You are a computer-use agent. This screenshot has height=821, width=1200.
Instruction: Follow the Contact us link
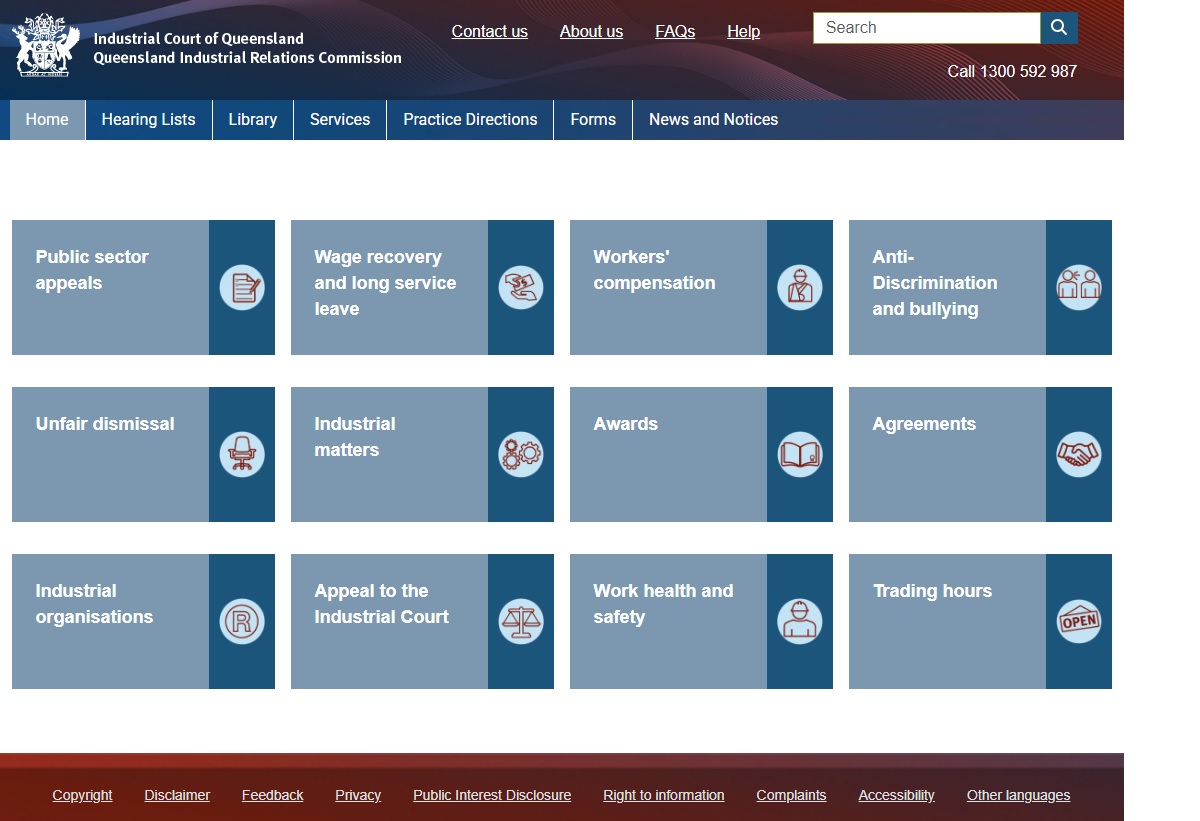[490, 31]
